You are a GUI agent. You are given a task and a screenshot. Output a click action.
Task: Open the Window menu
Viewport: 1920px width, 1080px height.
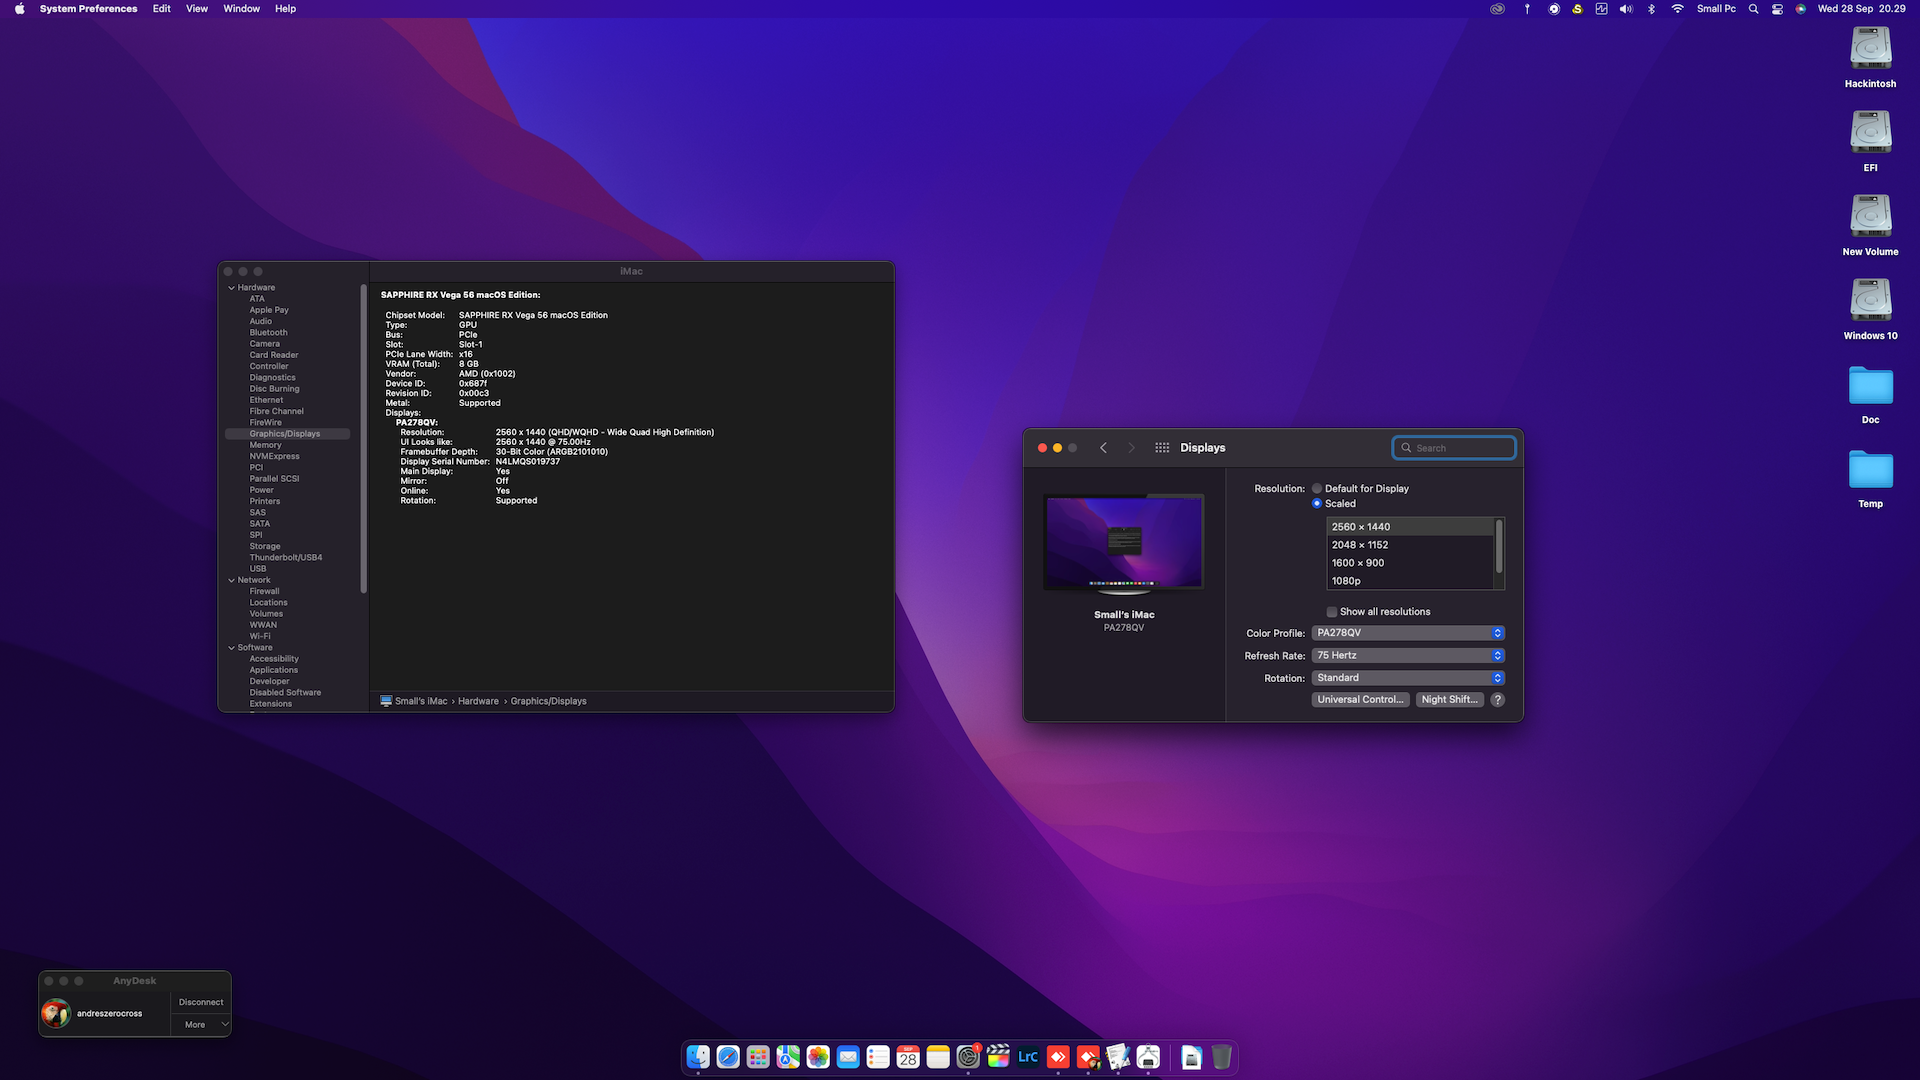pyautogui.click(x=241, y=9)
